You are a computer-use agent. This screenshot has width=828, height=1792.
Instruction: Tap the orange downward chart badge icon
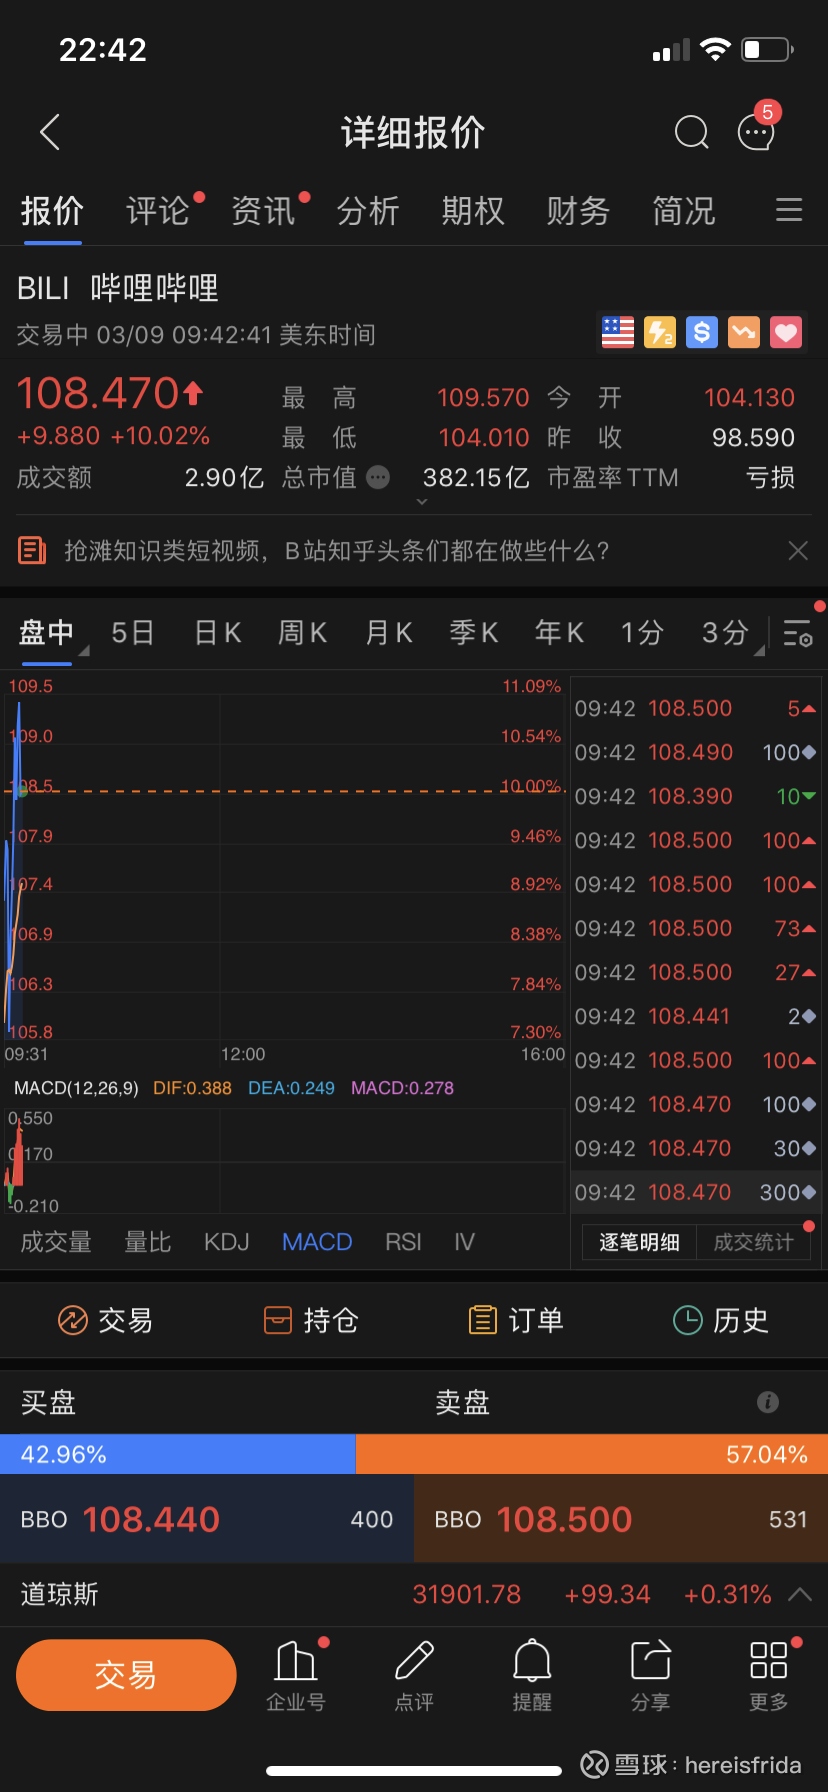coord(744,332)
